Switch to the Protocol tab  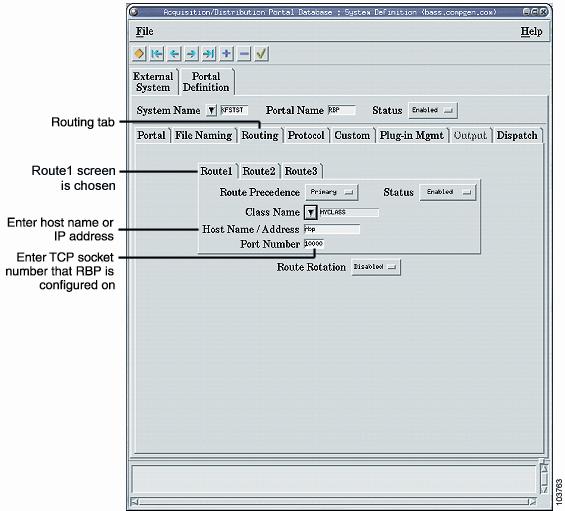[x=306, y=135]
